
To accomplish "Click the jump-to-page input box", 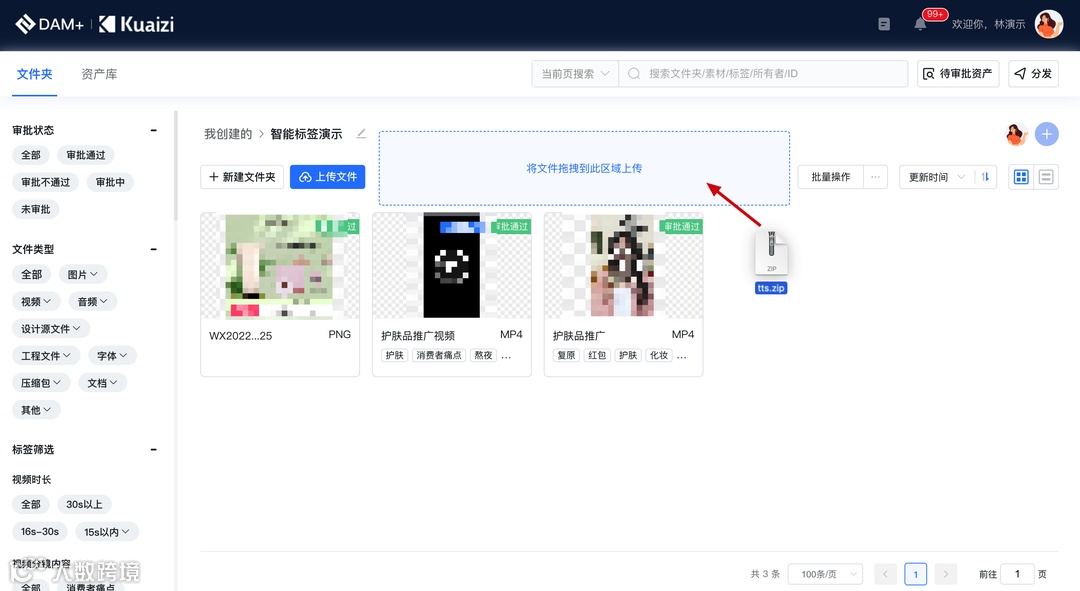I will [x=1017, y=574].
